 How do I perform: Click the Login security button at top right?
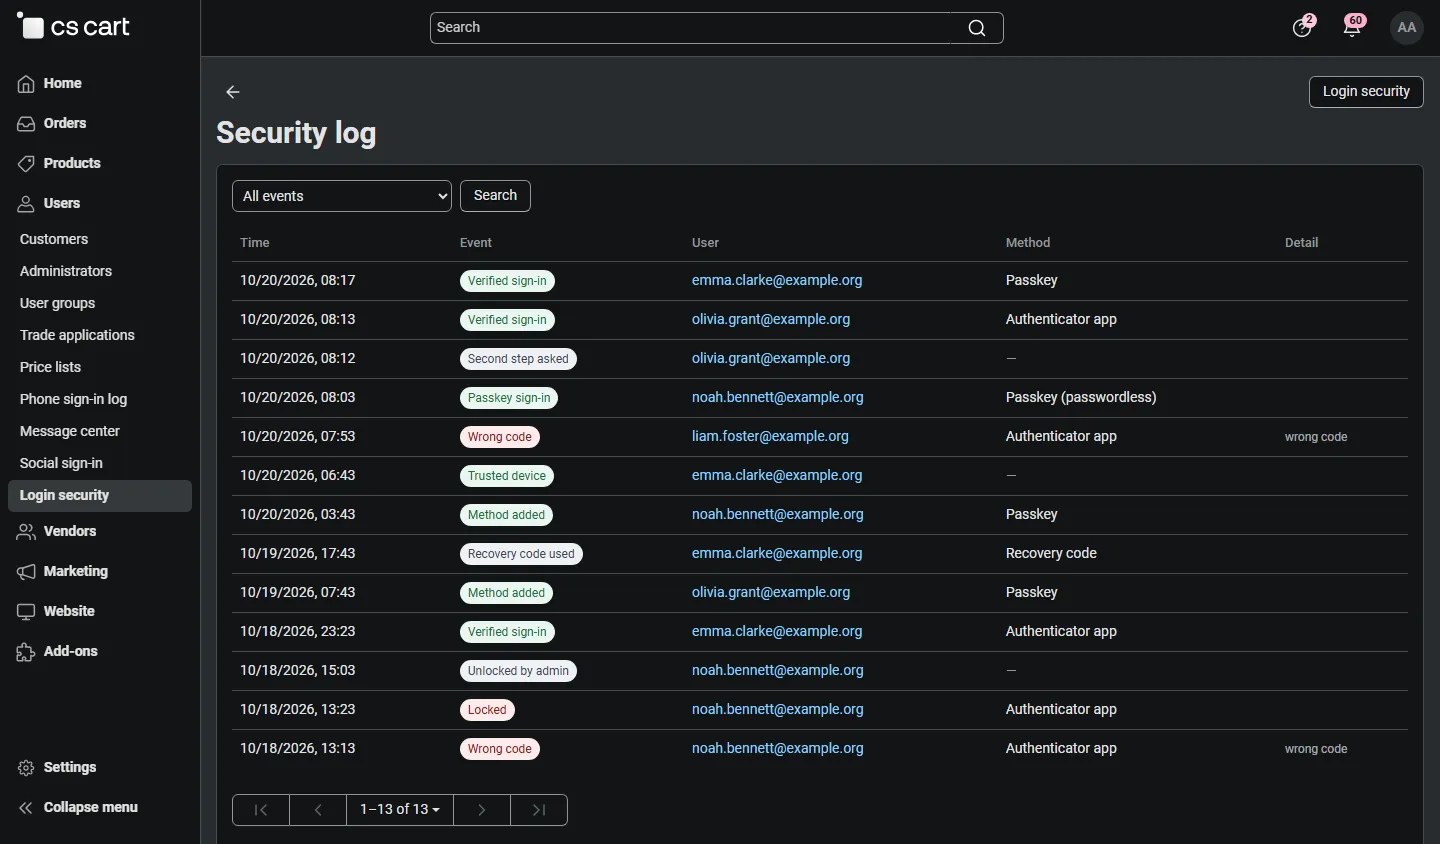[x=1366, y=92]
